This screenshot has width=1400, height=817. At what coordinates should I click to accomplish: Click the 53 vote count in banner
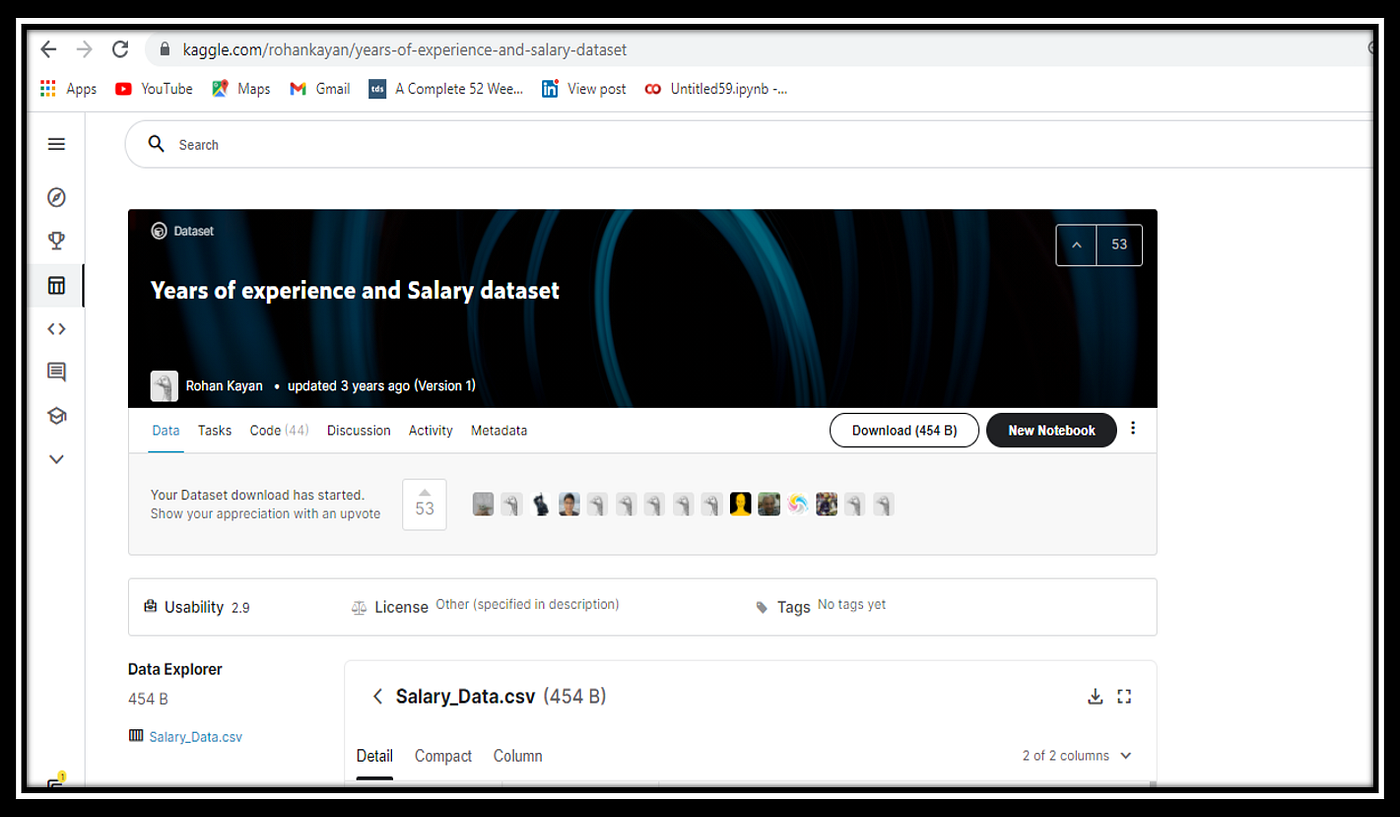coord(1119,245)
